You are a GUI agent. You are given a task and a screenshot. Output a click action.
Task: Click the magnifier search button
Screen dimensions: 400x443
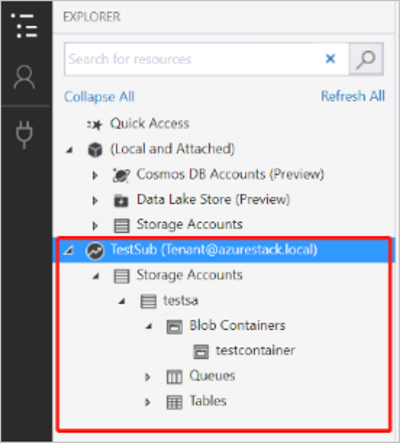point(366,59)
